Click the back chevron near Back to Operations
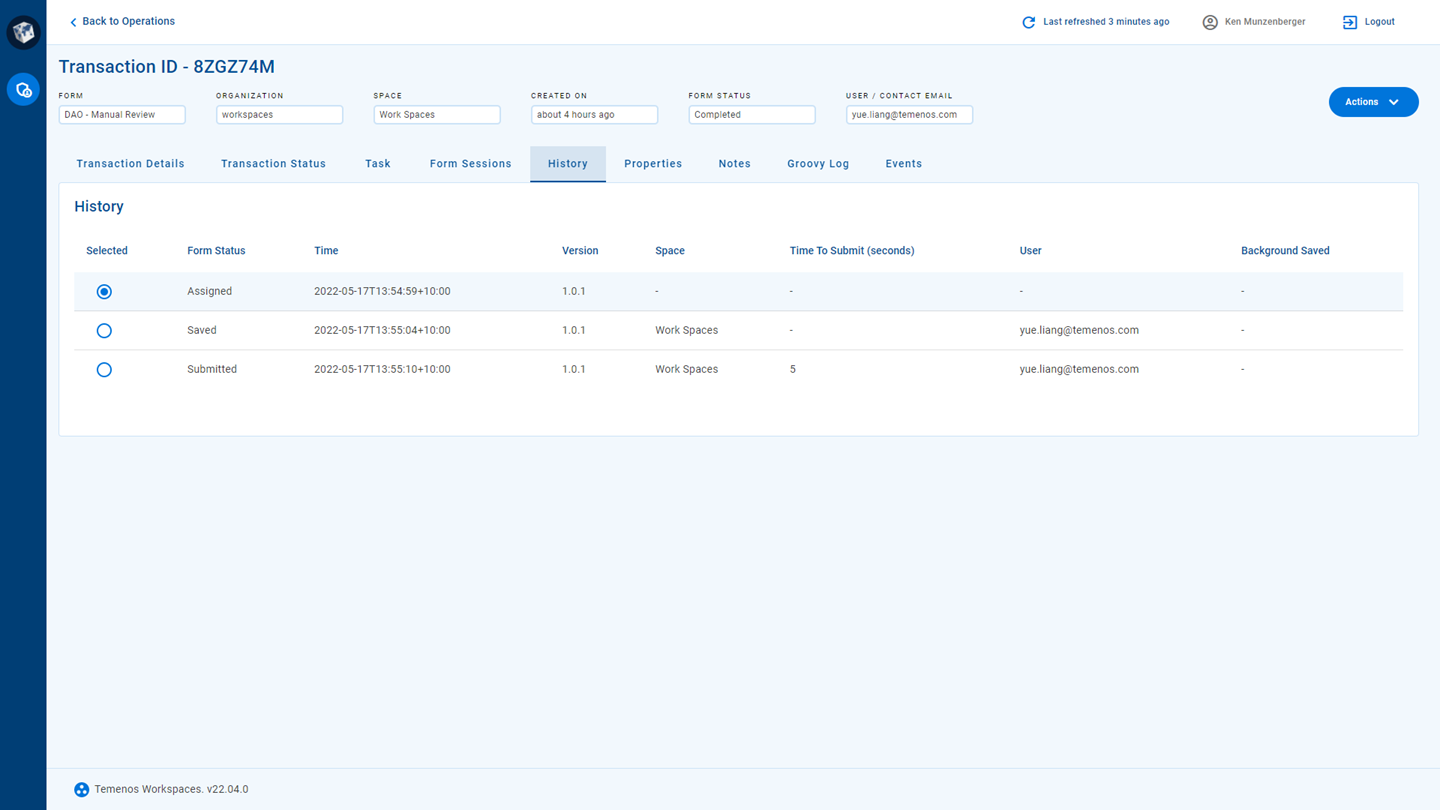The height and width of the screenshot is (810, 1440). [73, 22]
